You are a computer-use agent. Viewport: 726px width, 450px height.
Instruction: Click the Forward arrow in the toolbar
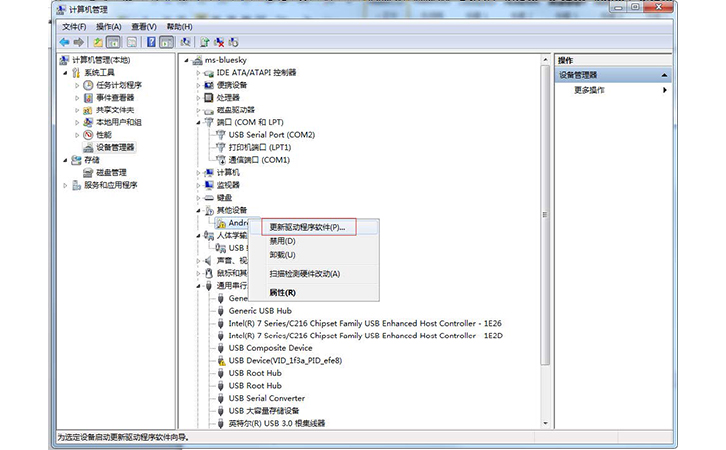point(79,43)
